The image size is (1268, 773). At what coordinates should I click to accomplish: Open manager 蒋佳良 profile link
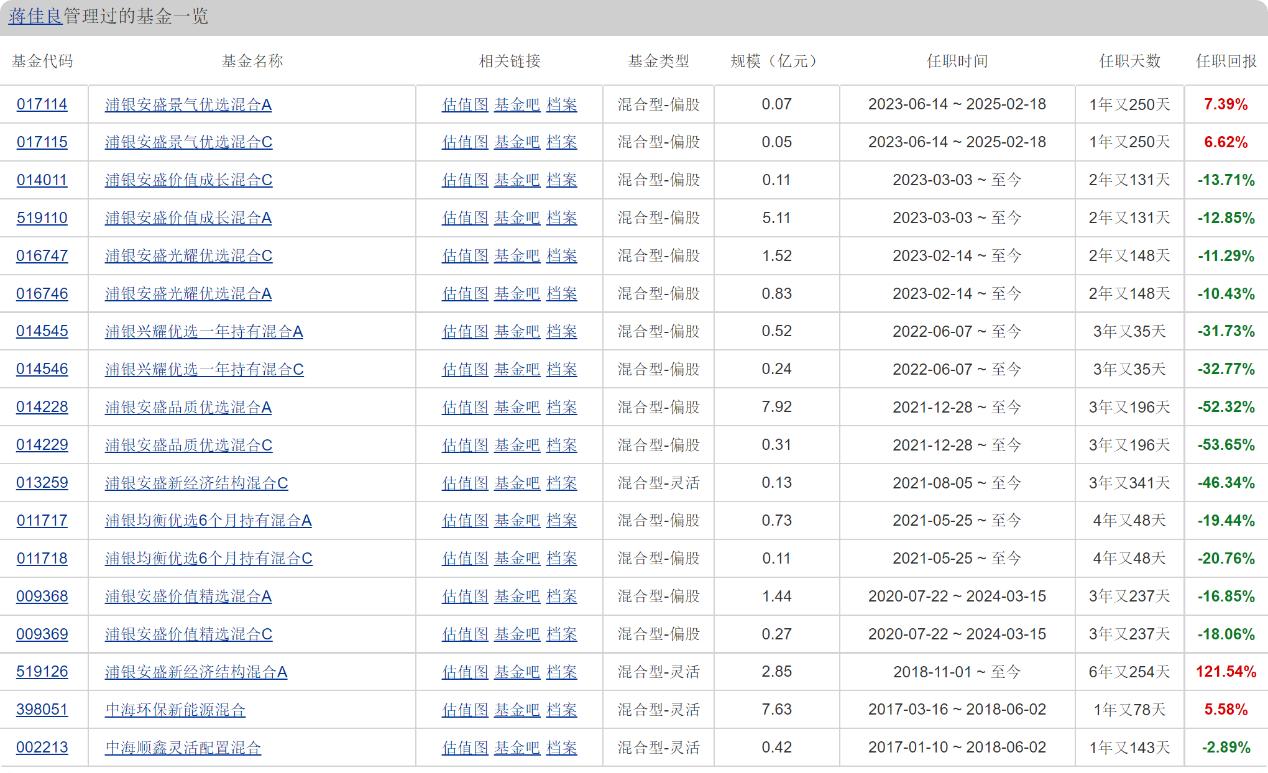(35, 17)
